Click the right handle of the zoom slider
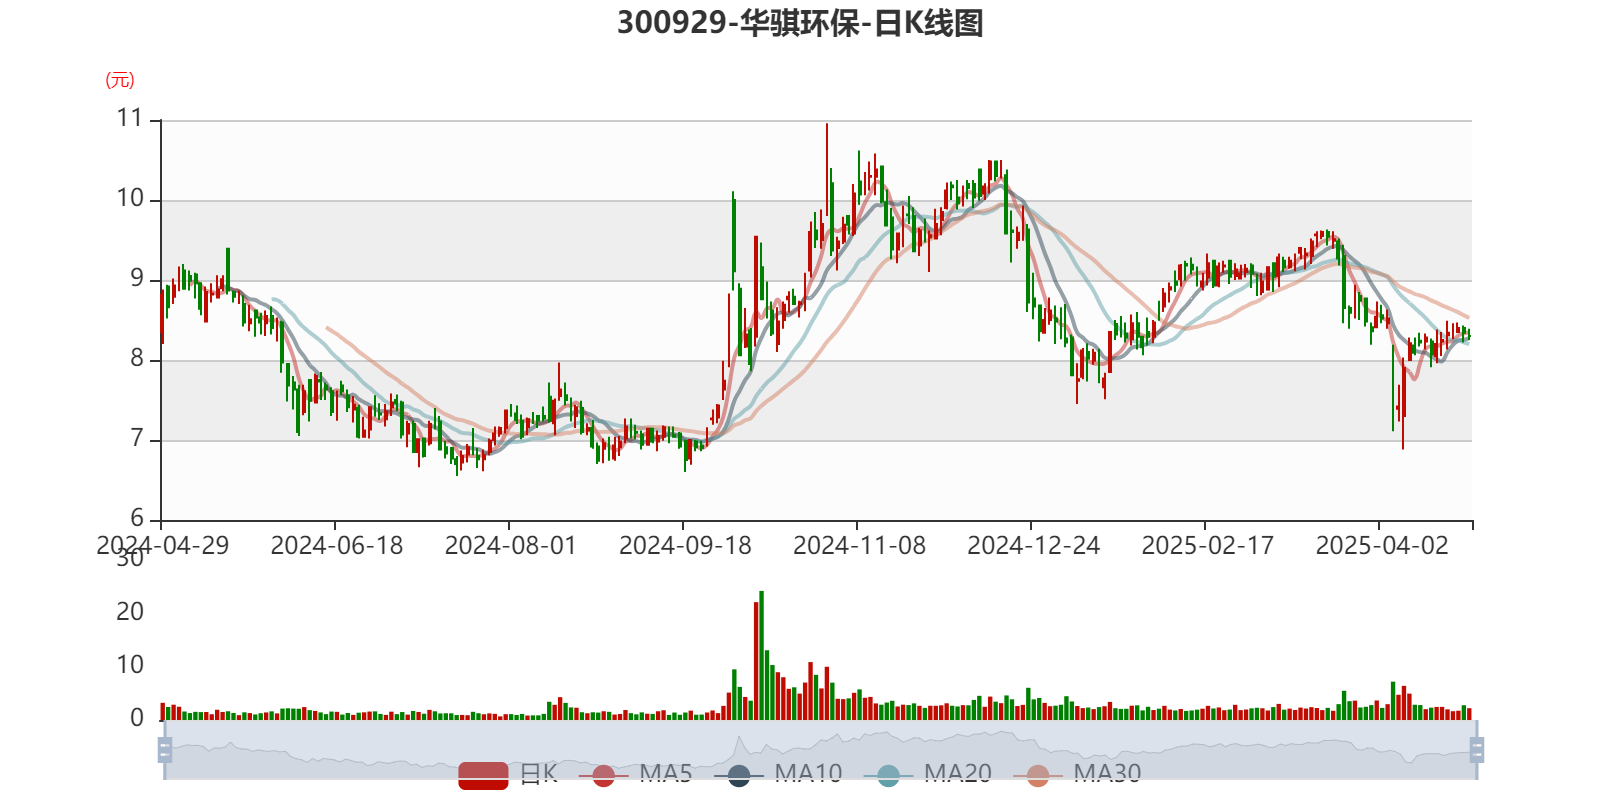Viewport: 1600px width, 800px height. 1477,749
